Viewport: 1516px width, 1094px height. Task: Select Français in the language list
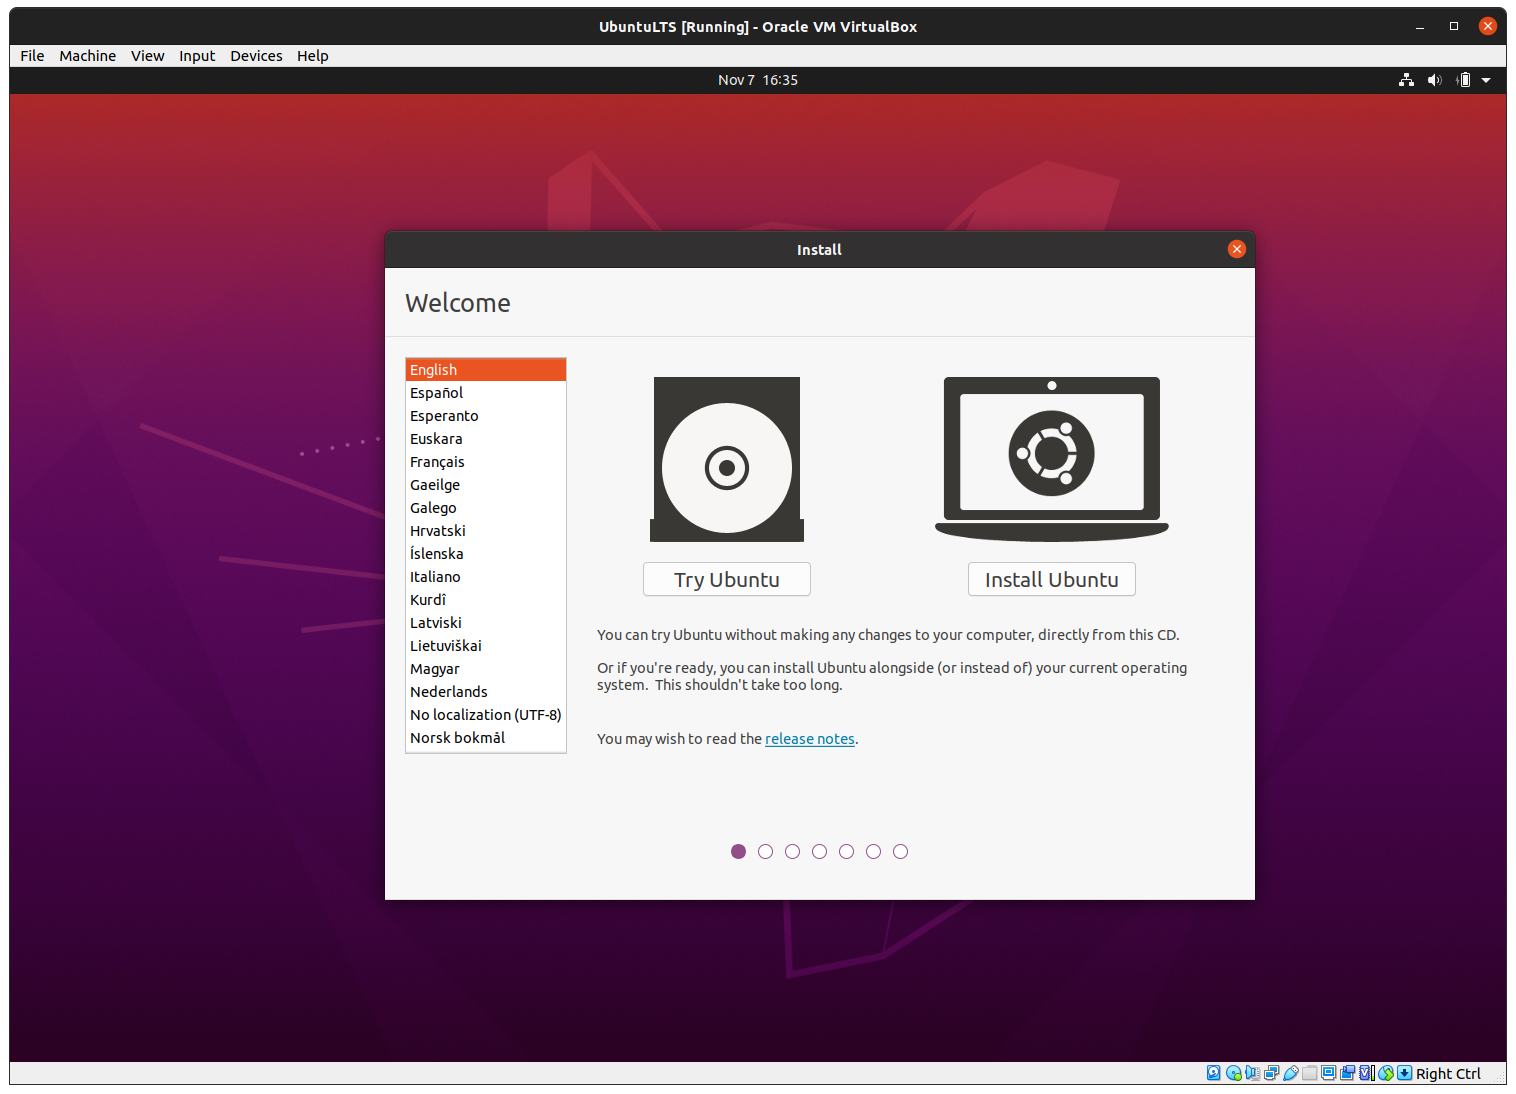[437, 462]
